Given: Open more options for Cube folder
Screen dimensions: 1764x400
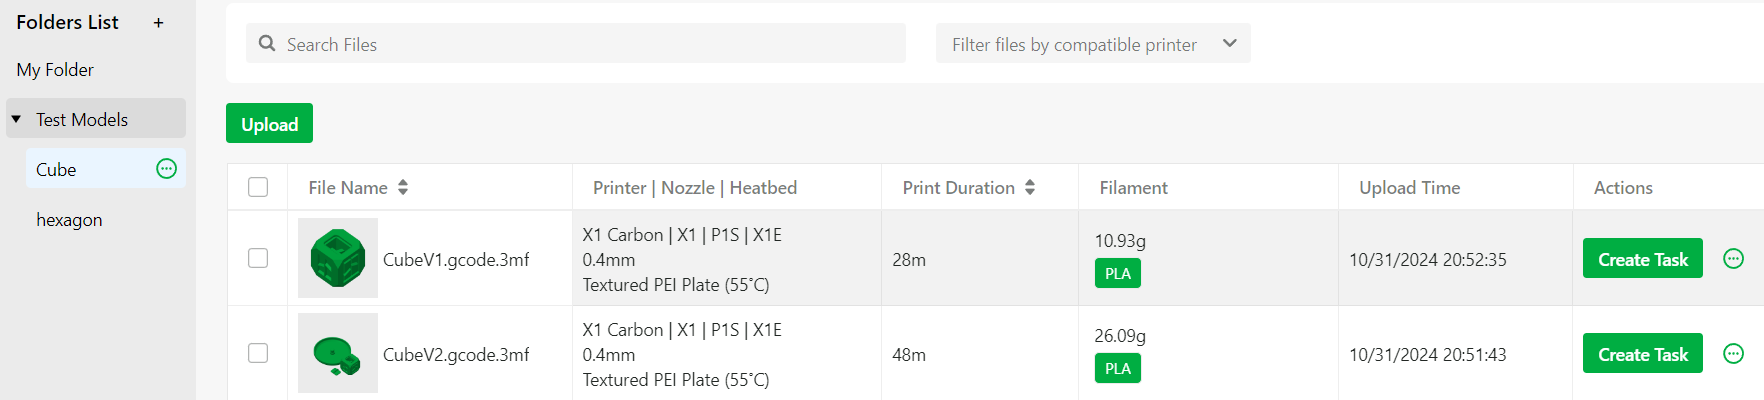Looking at the screenshot, I should [167, 169].
